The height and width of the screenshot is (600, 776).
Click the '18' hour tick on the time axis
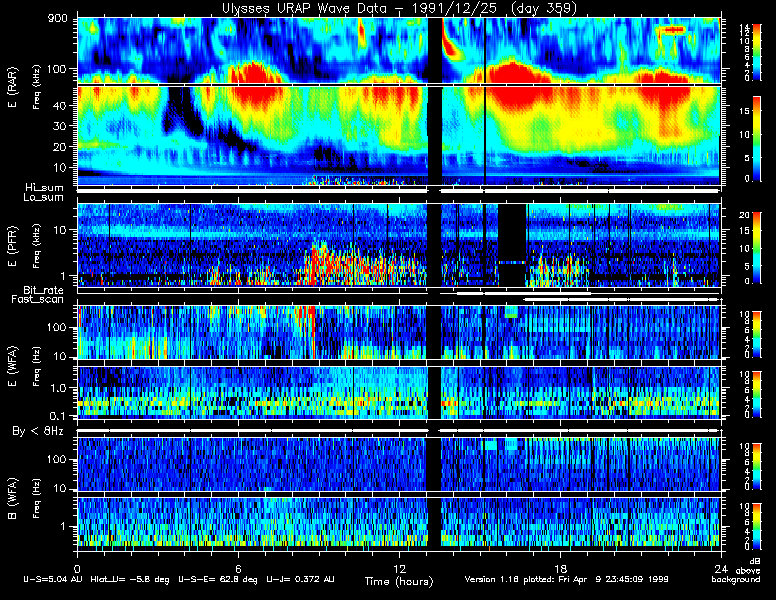tap(560, 568)
